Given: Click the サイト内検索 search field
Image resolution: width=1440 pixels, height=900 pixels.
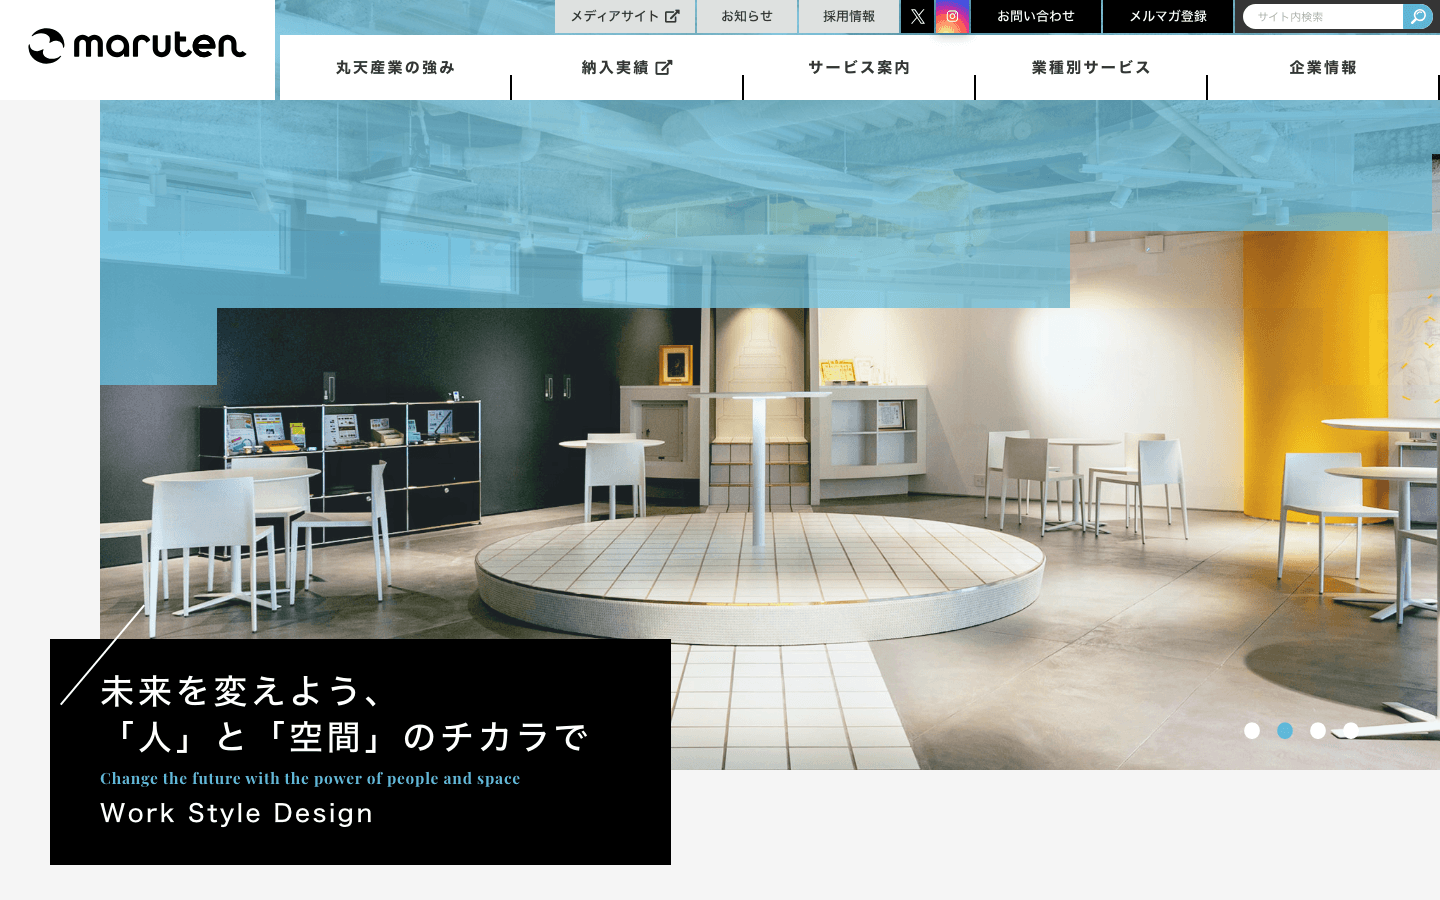Looking at the screenshot, I should 1323,17.
